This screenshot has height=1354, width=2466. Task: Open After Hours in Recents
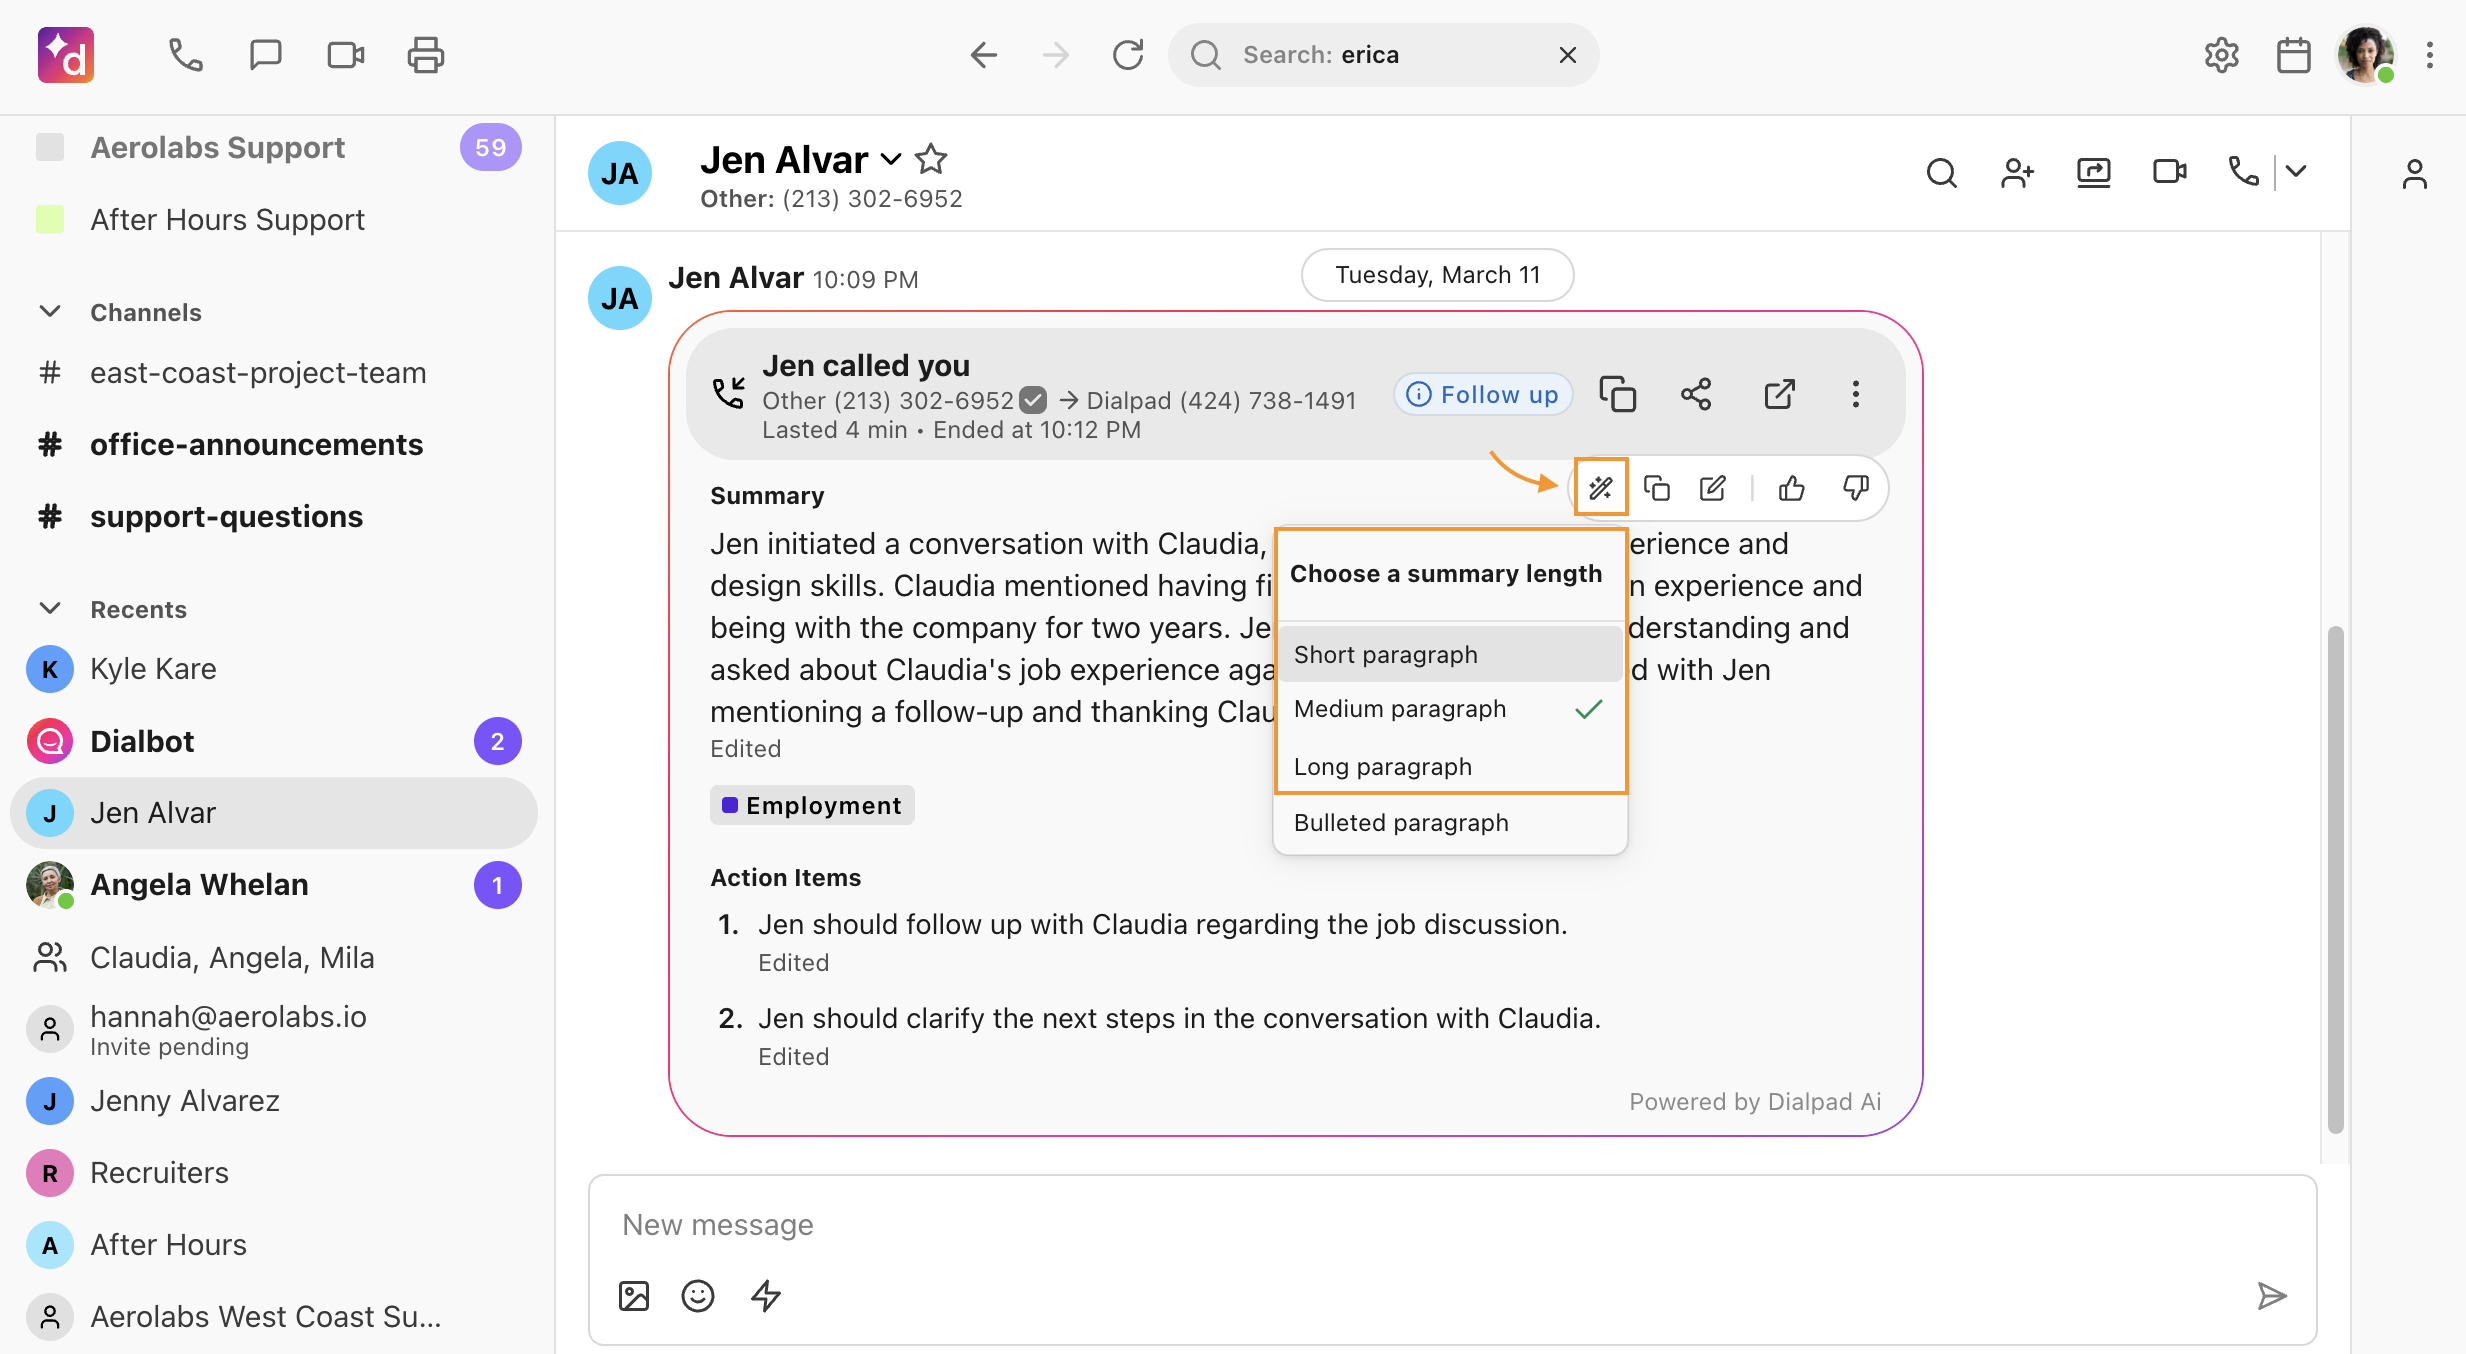[x=274, y=1245]
